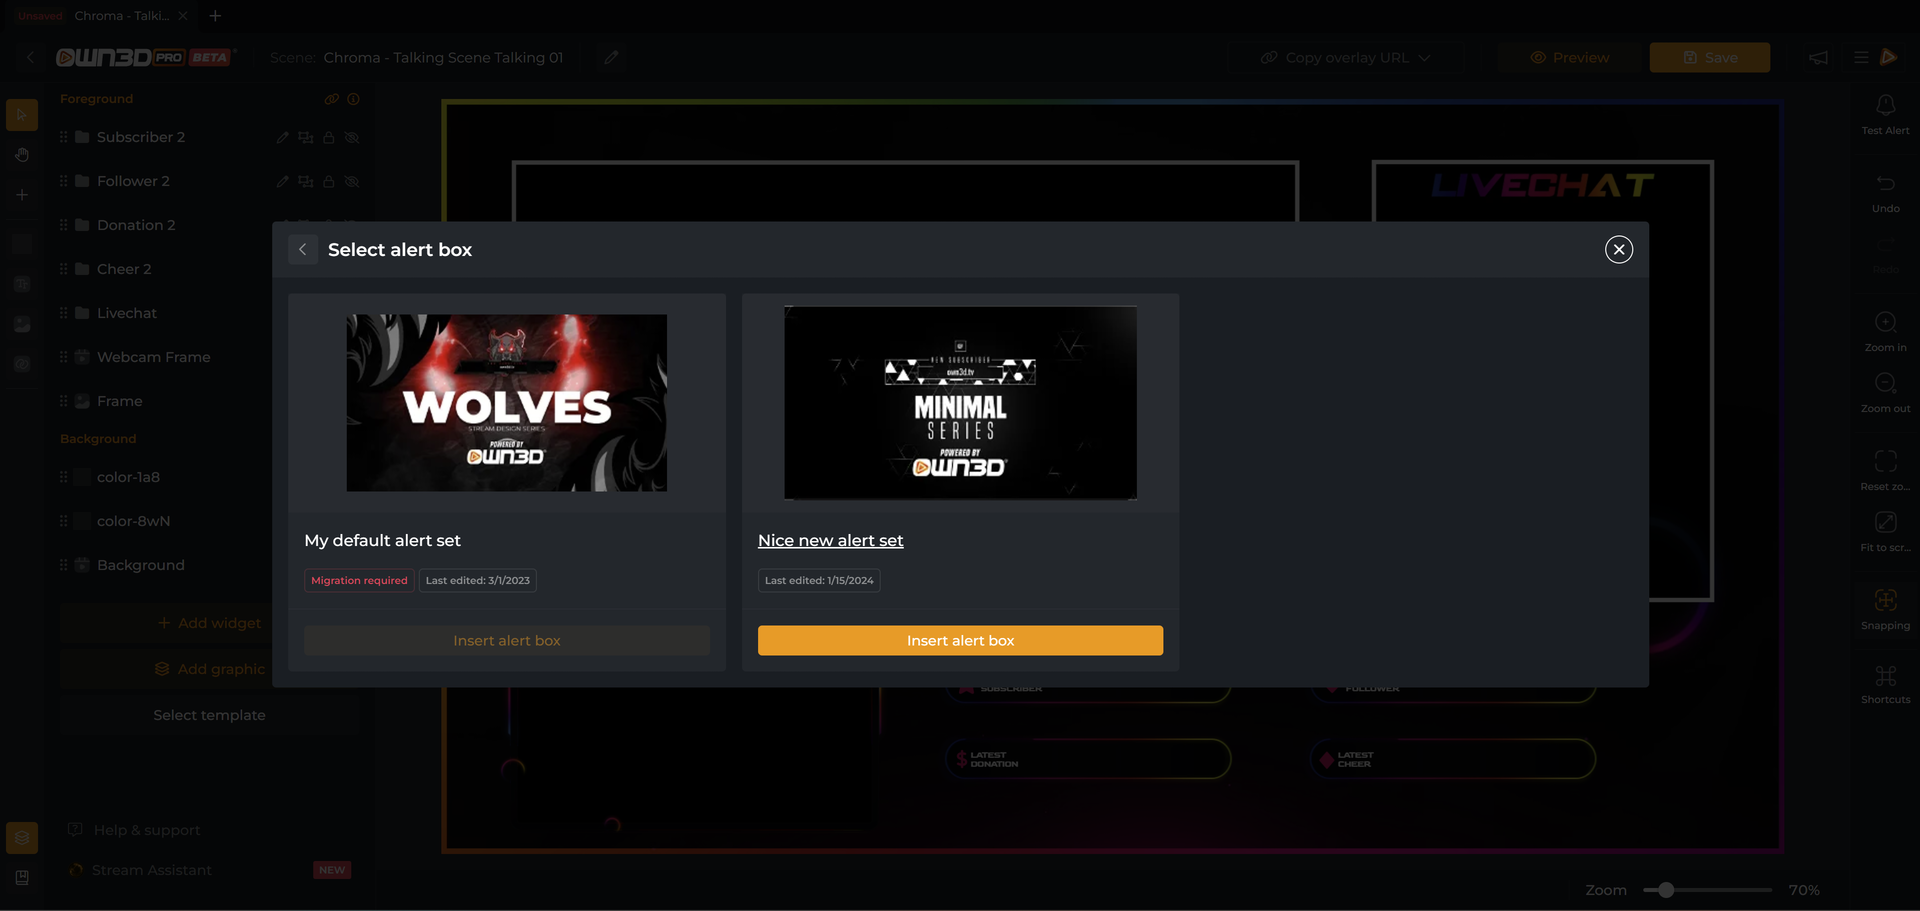Open the Nice new alert set link
Viewport: 1920px width, 911px height.
click(830, 541)
